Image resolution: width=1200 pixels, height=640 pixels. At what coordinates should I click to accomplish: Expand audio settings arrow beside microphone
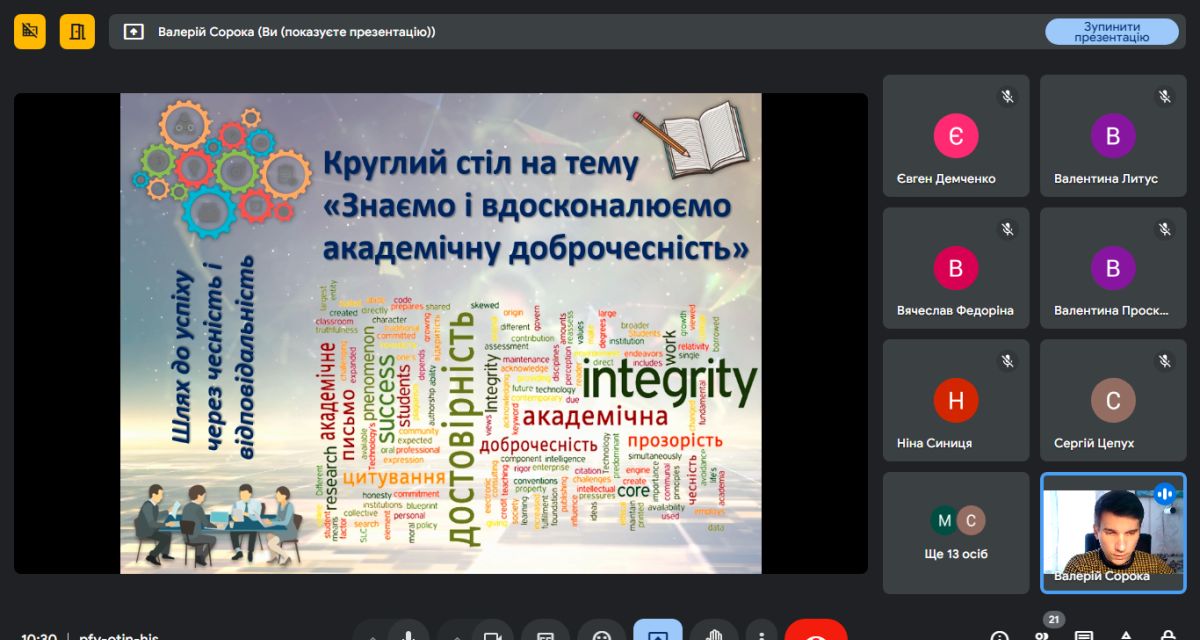pyautogui.click(x=372, y=635)
